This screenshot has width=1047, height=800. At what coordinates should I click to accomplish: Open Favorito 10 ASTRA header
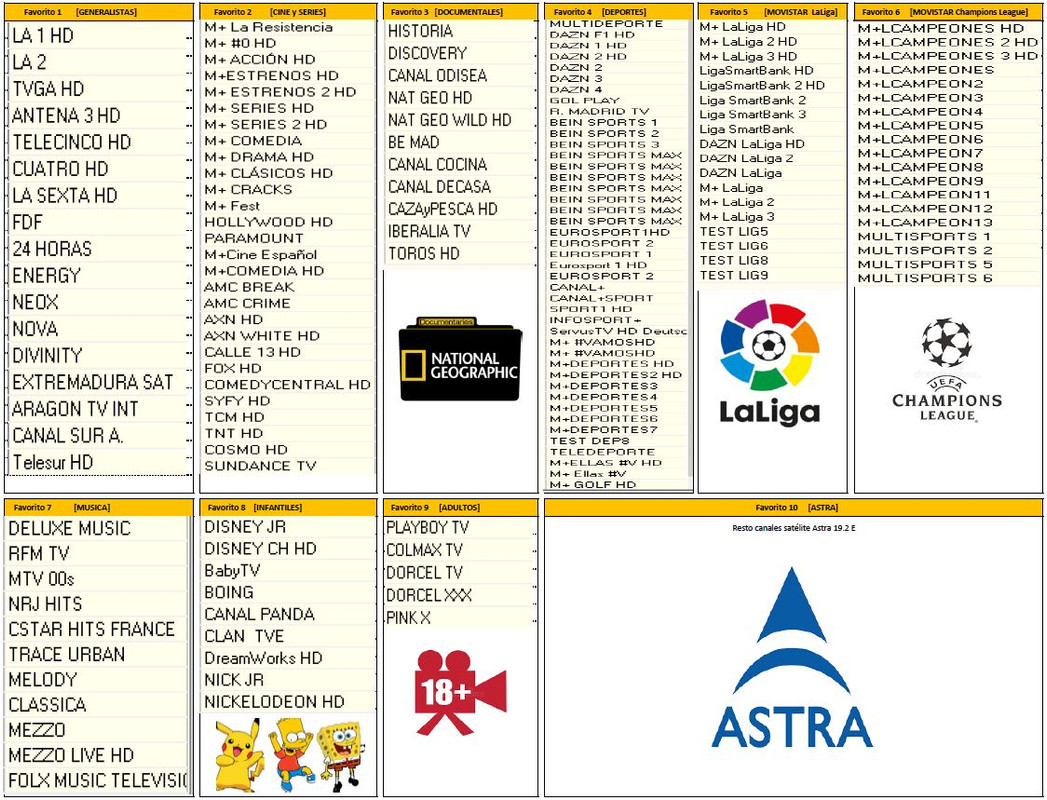point(793,508)
